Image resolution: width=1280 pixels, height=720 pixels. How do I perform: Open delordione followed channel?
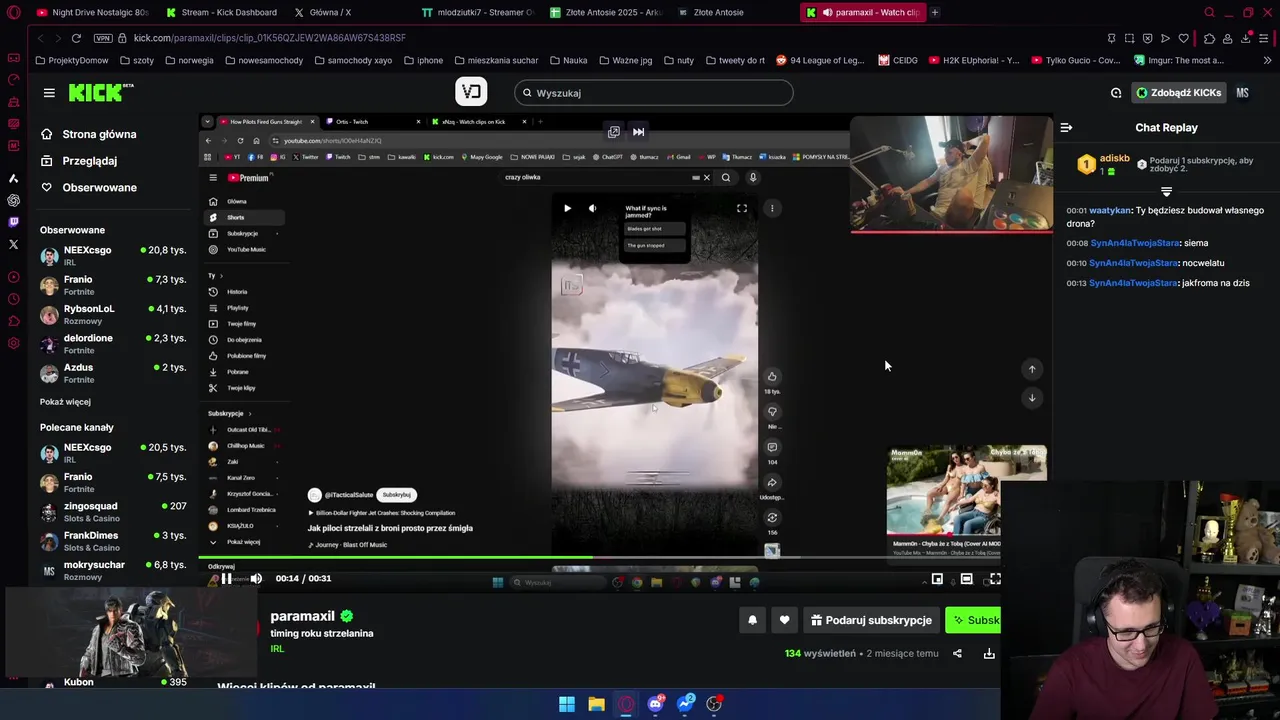(x=113, y=344)
